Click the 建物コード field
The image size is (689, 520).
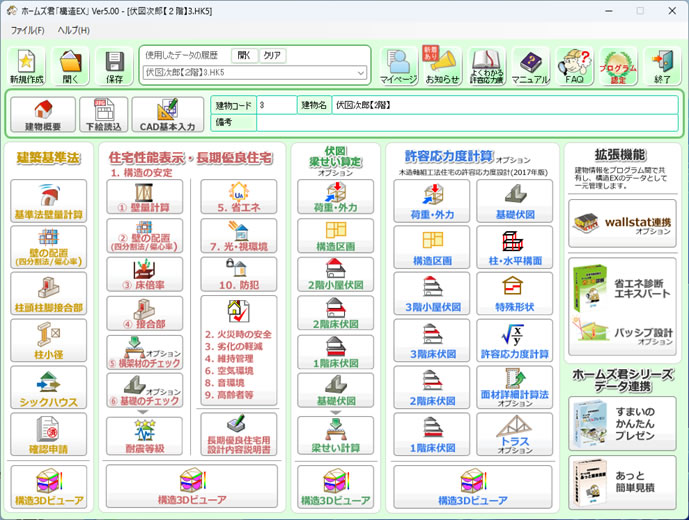(x=277, y=105)
